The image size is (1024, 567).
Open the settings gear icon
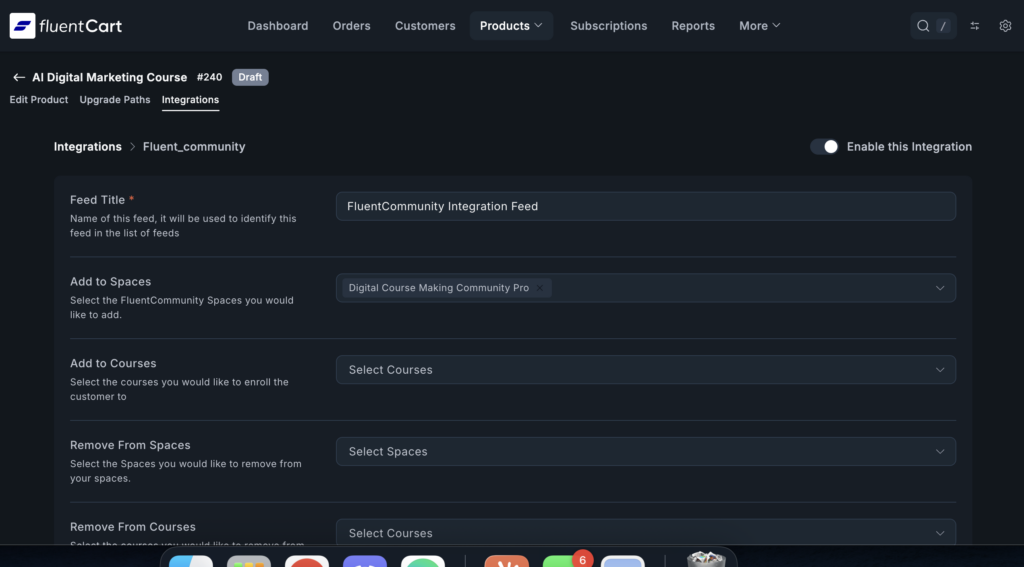(1005, 26)
